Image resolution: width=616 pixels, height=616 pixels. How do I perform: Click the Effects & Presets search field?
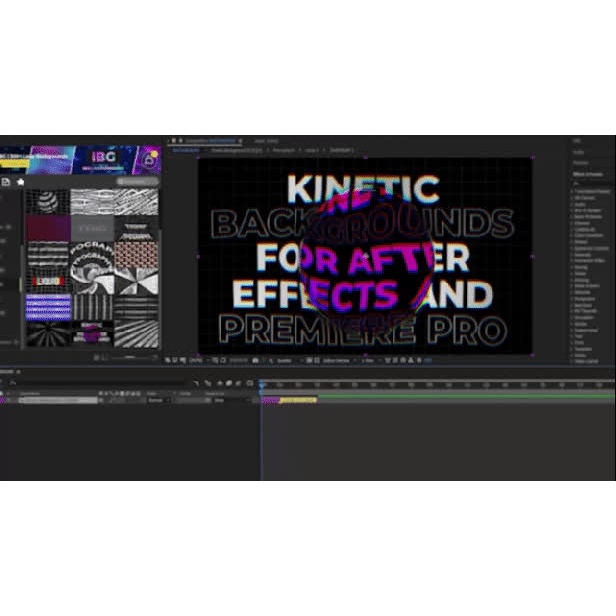(x=592, y=183)
